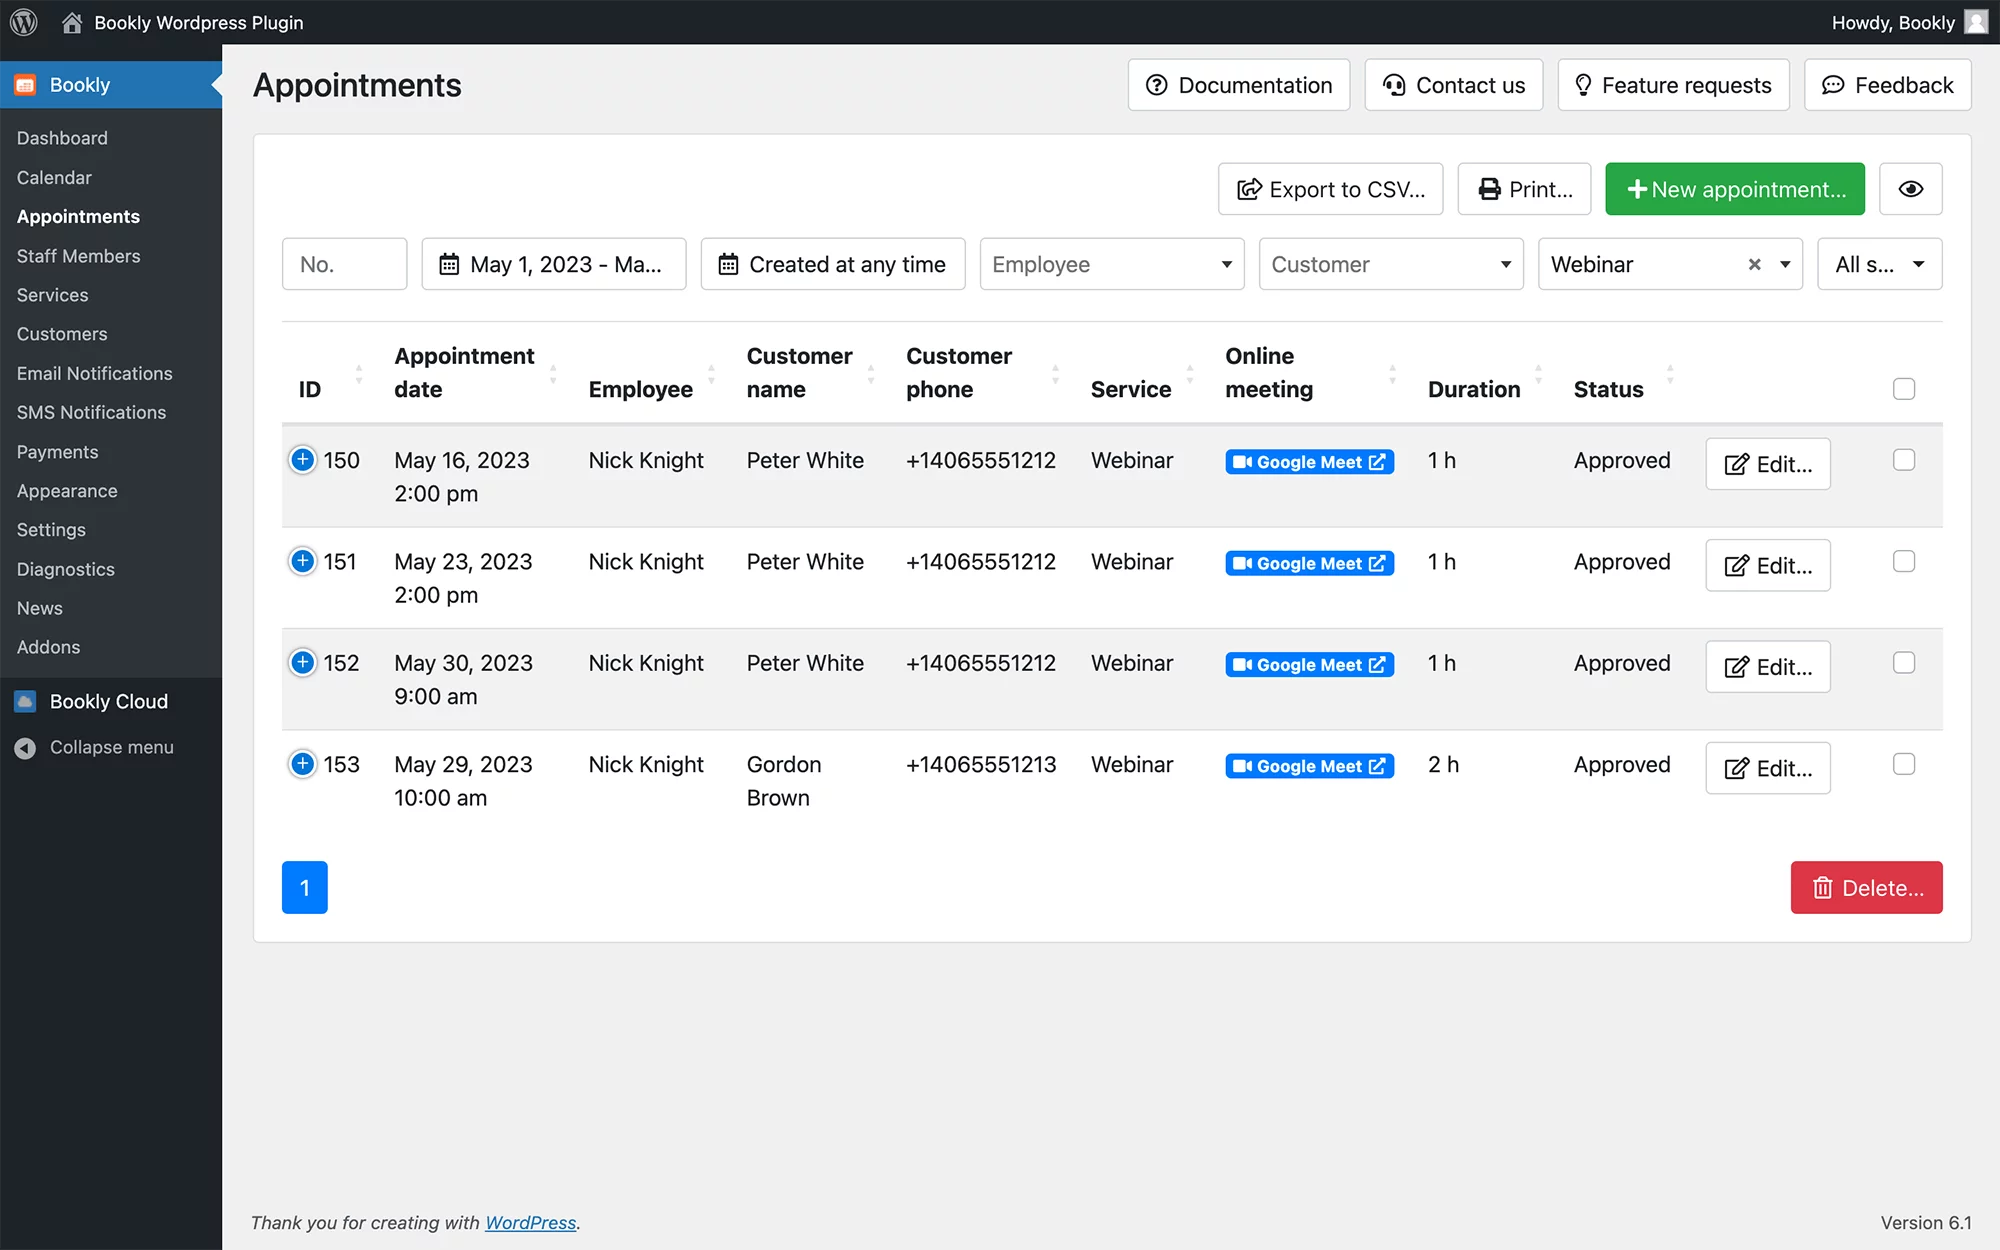Click the Print button
Screen dimensions: 2000x1250
click(x=1524, y=189)
